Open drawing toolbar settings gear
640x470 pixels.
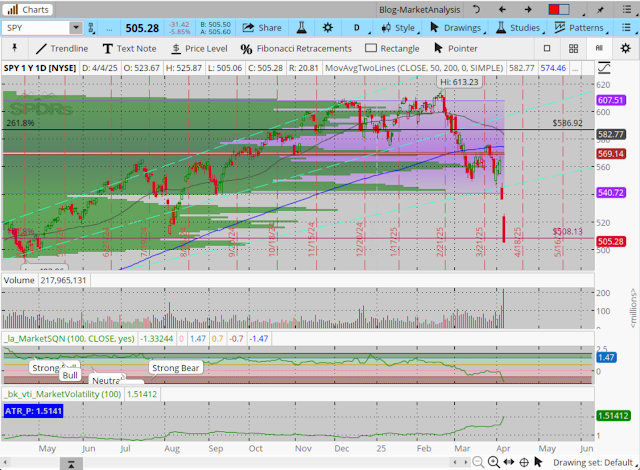(625, 49)
